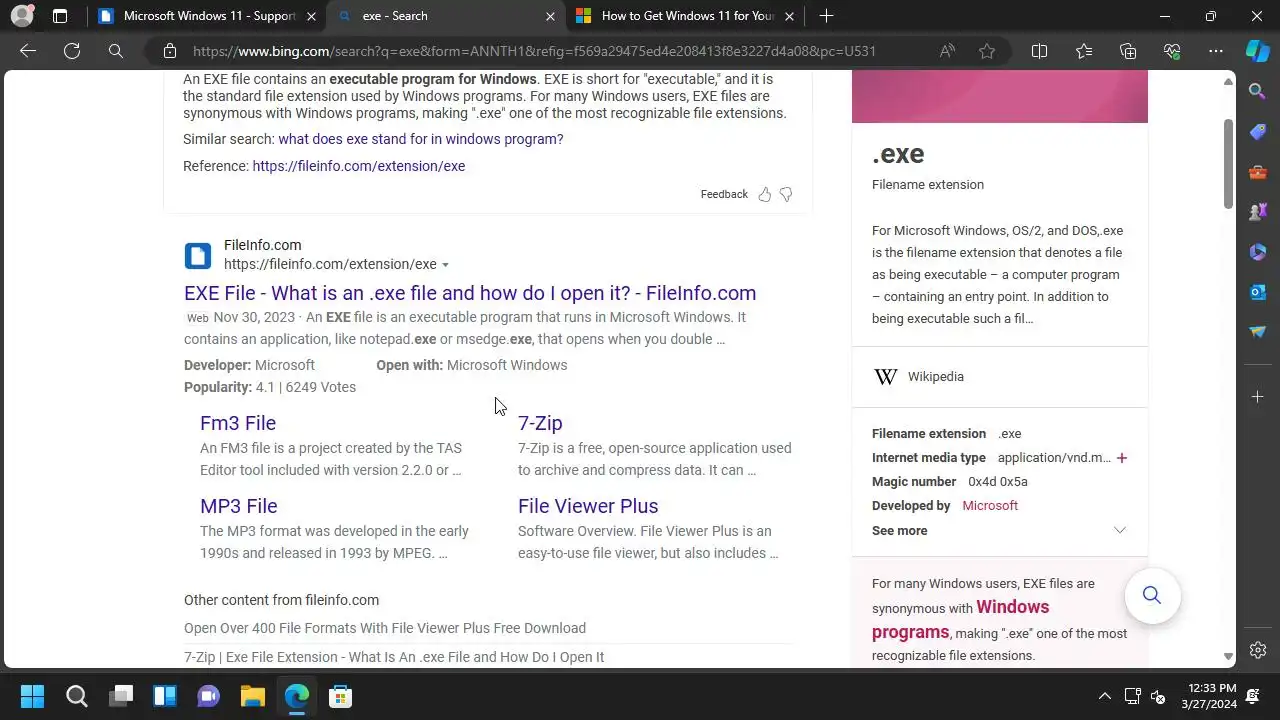Open the Microsoft developer link
The height and width of the screenshot is (720, 1280).
point(990,506)
